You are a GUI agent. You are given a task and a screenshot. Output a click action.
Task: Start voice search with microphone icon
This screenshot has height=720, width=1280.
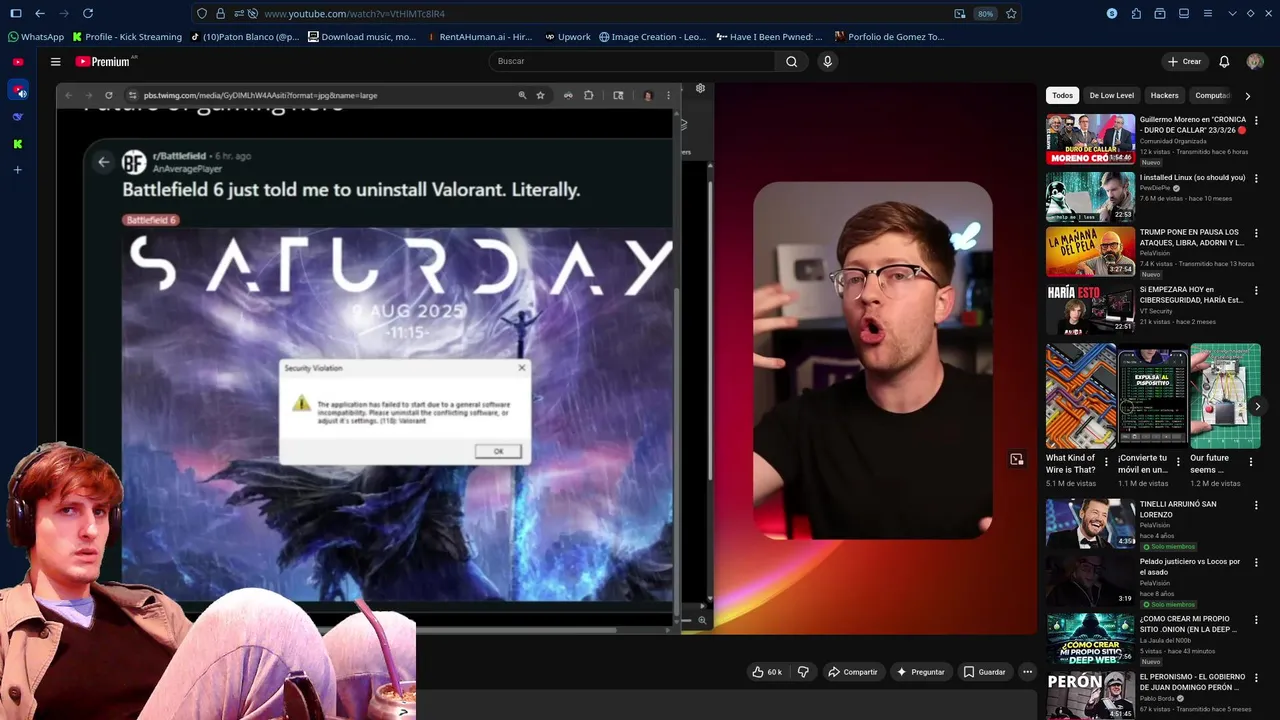(x=827, y=61)
